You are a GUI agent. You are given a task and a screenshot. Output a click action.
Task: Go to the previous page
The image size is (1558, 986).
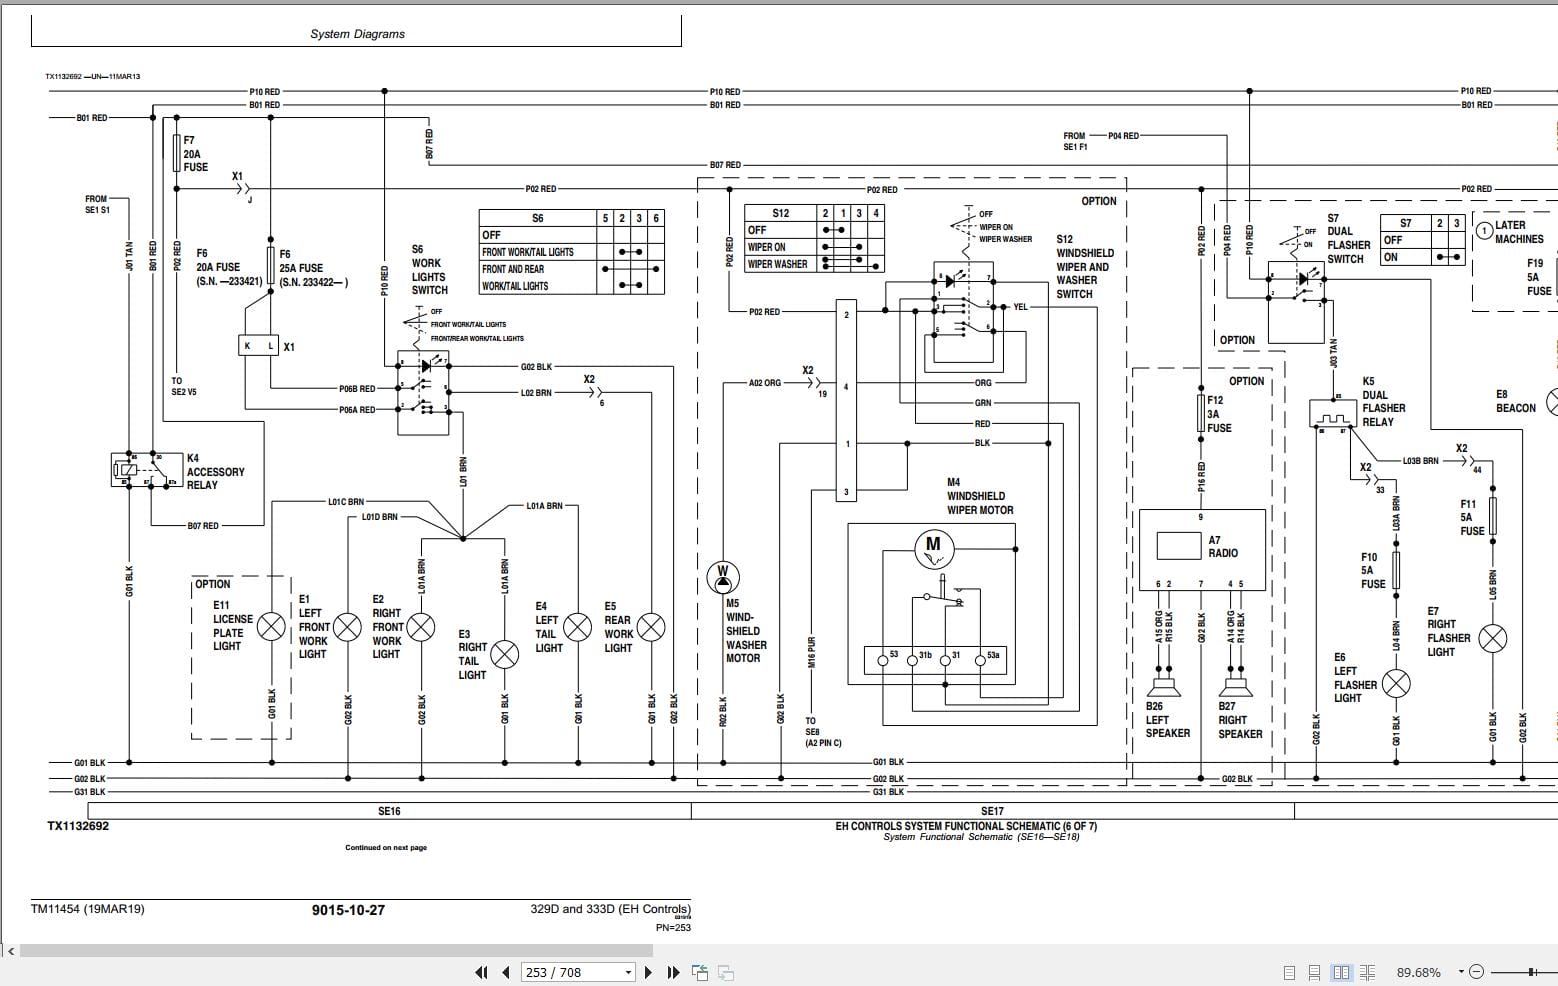(506, 972)
